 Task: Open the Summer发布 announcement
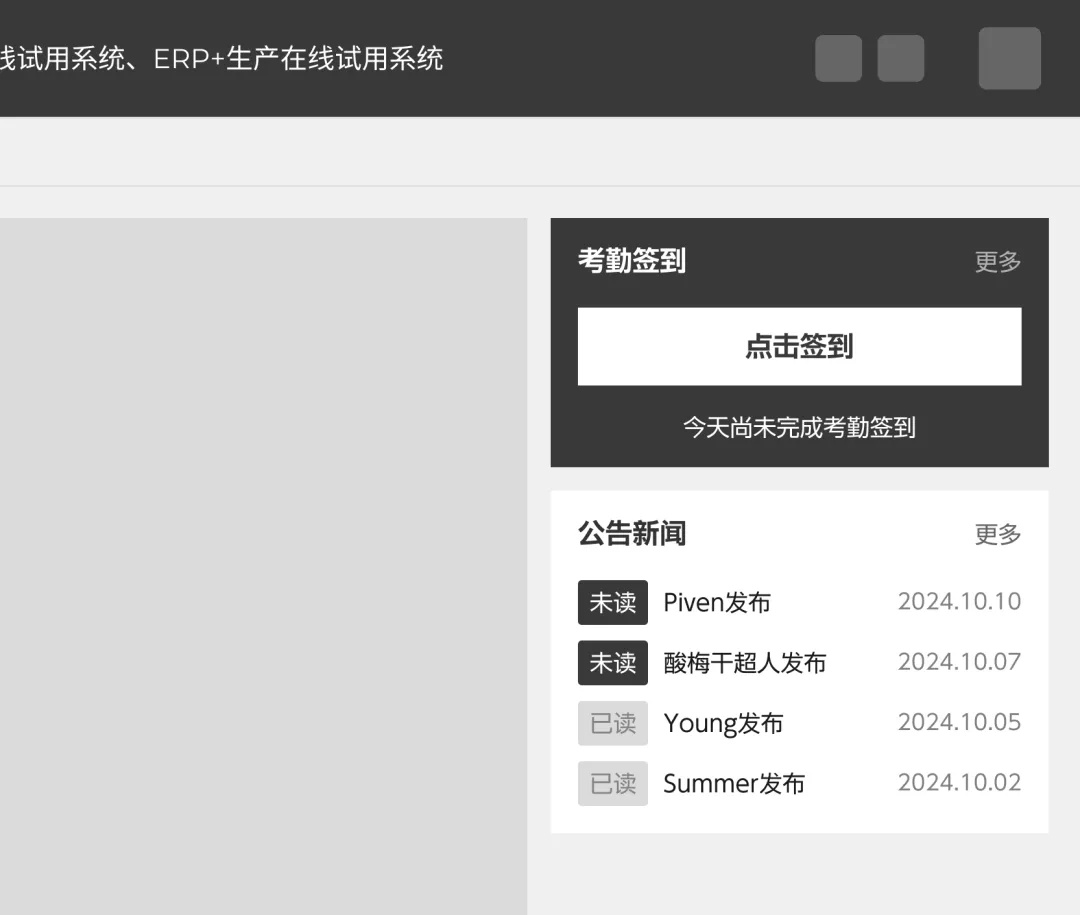coord(734,783)
